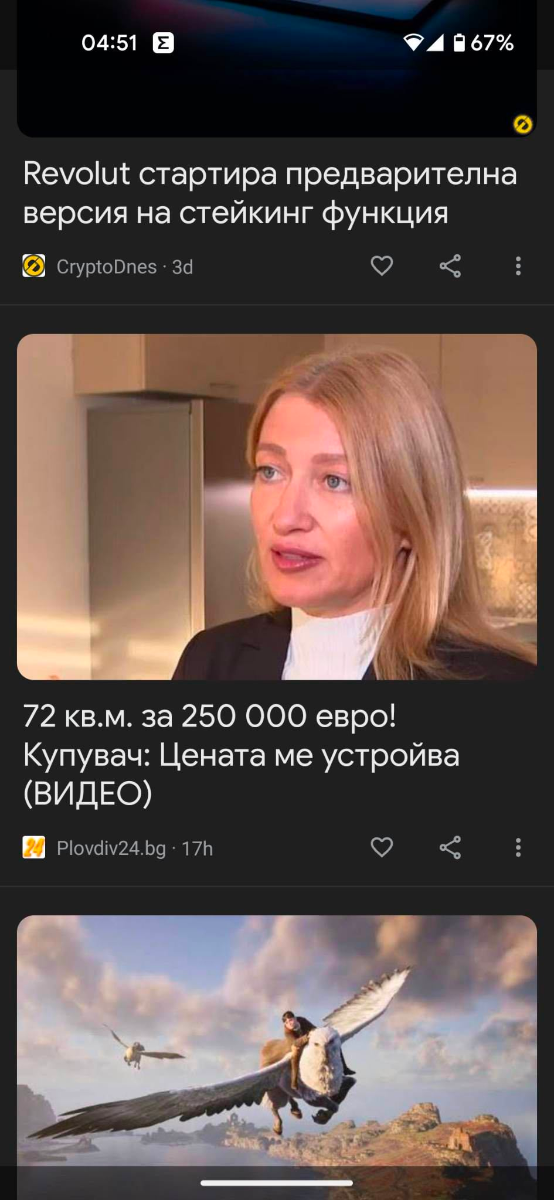This screenshot has width=554, height=1200.
Task: Tap the Wi-Fi status icon
Action: pos(413,43)
